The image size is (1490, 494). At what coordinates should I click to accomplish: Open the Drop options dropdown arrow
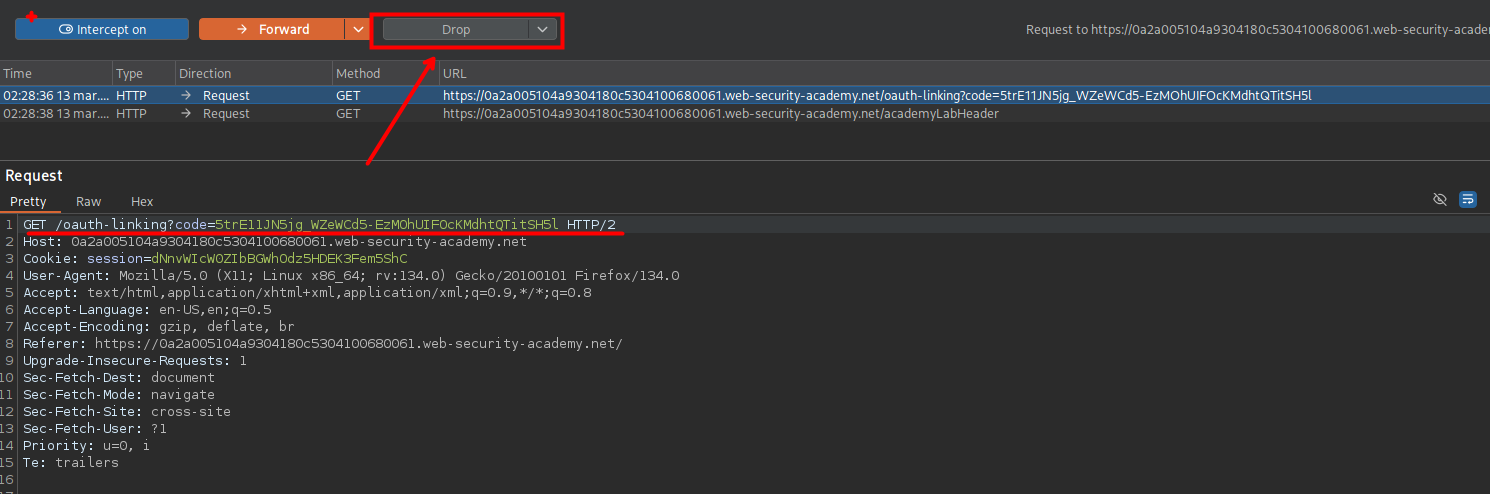click(542, 30)
